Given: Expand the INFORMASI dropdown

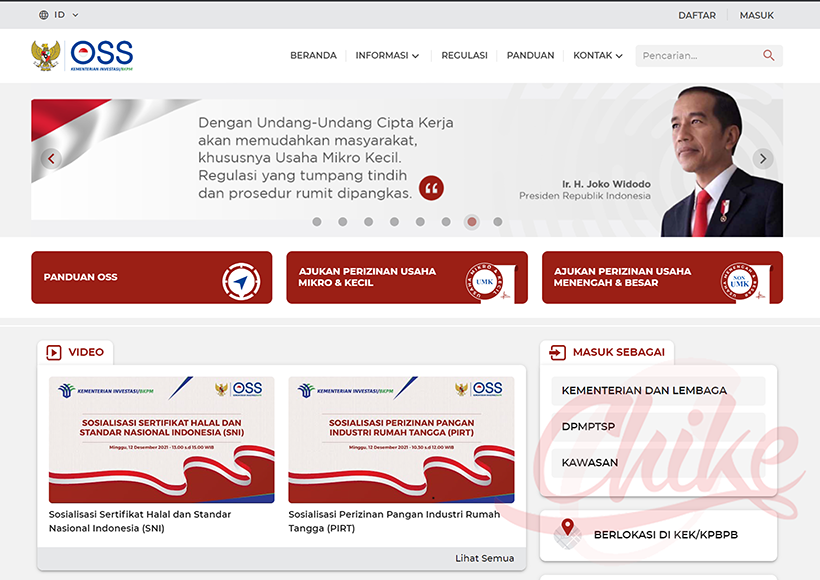Looking at the screenshot, I should 387,55.
